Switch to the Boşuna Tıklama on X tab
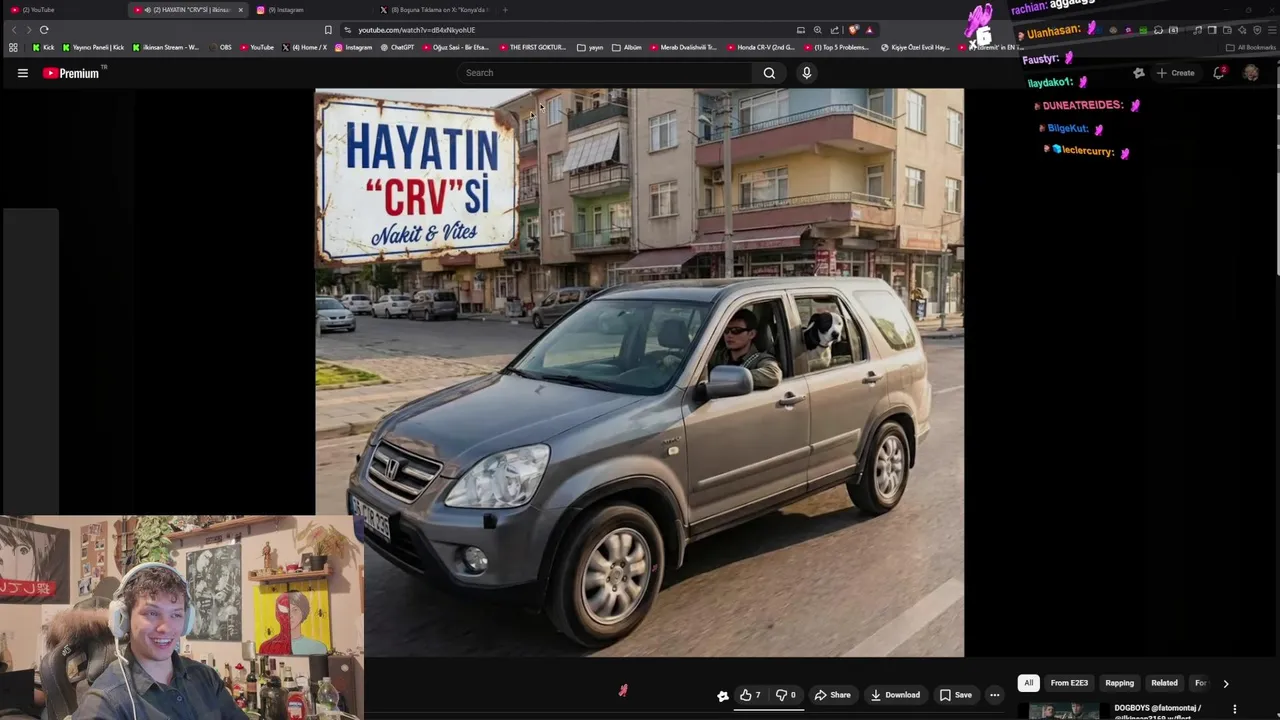The height and width of the screenshot is (720, 1280). (433, 10)
